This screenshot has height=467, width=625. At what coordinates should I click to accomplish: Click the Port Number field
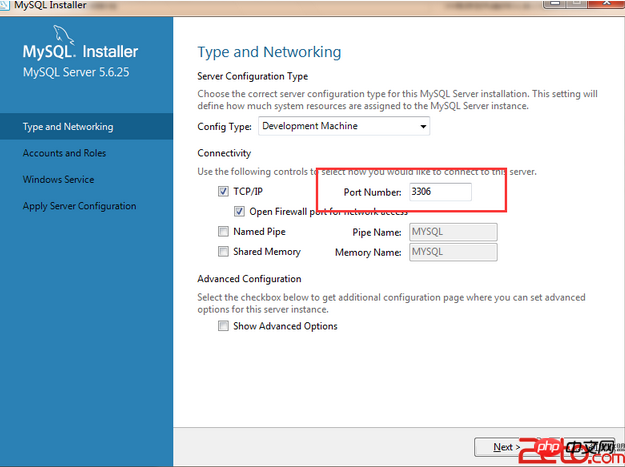pyautogui.click(x=440, y=192)
